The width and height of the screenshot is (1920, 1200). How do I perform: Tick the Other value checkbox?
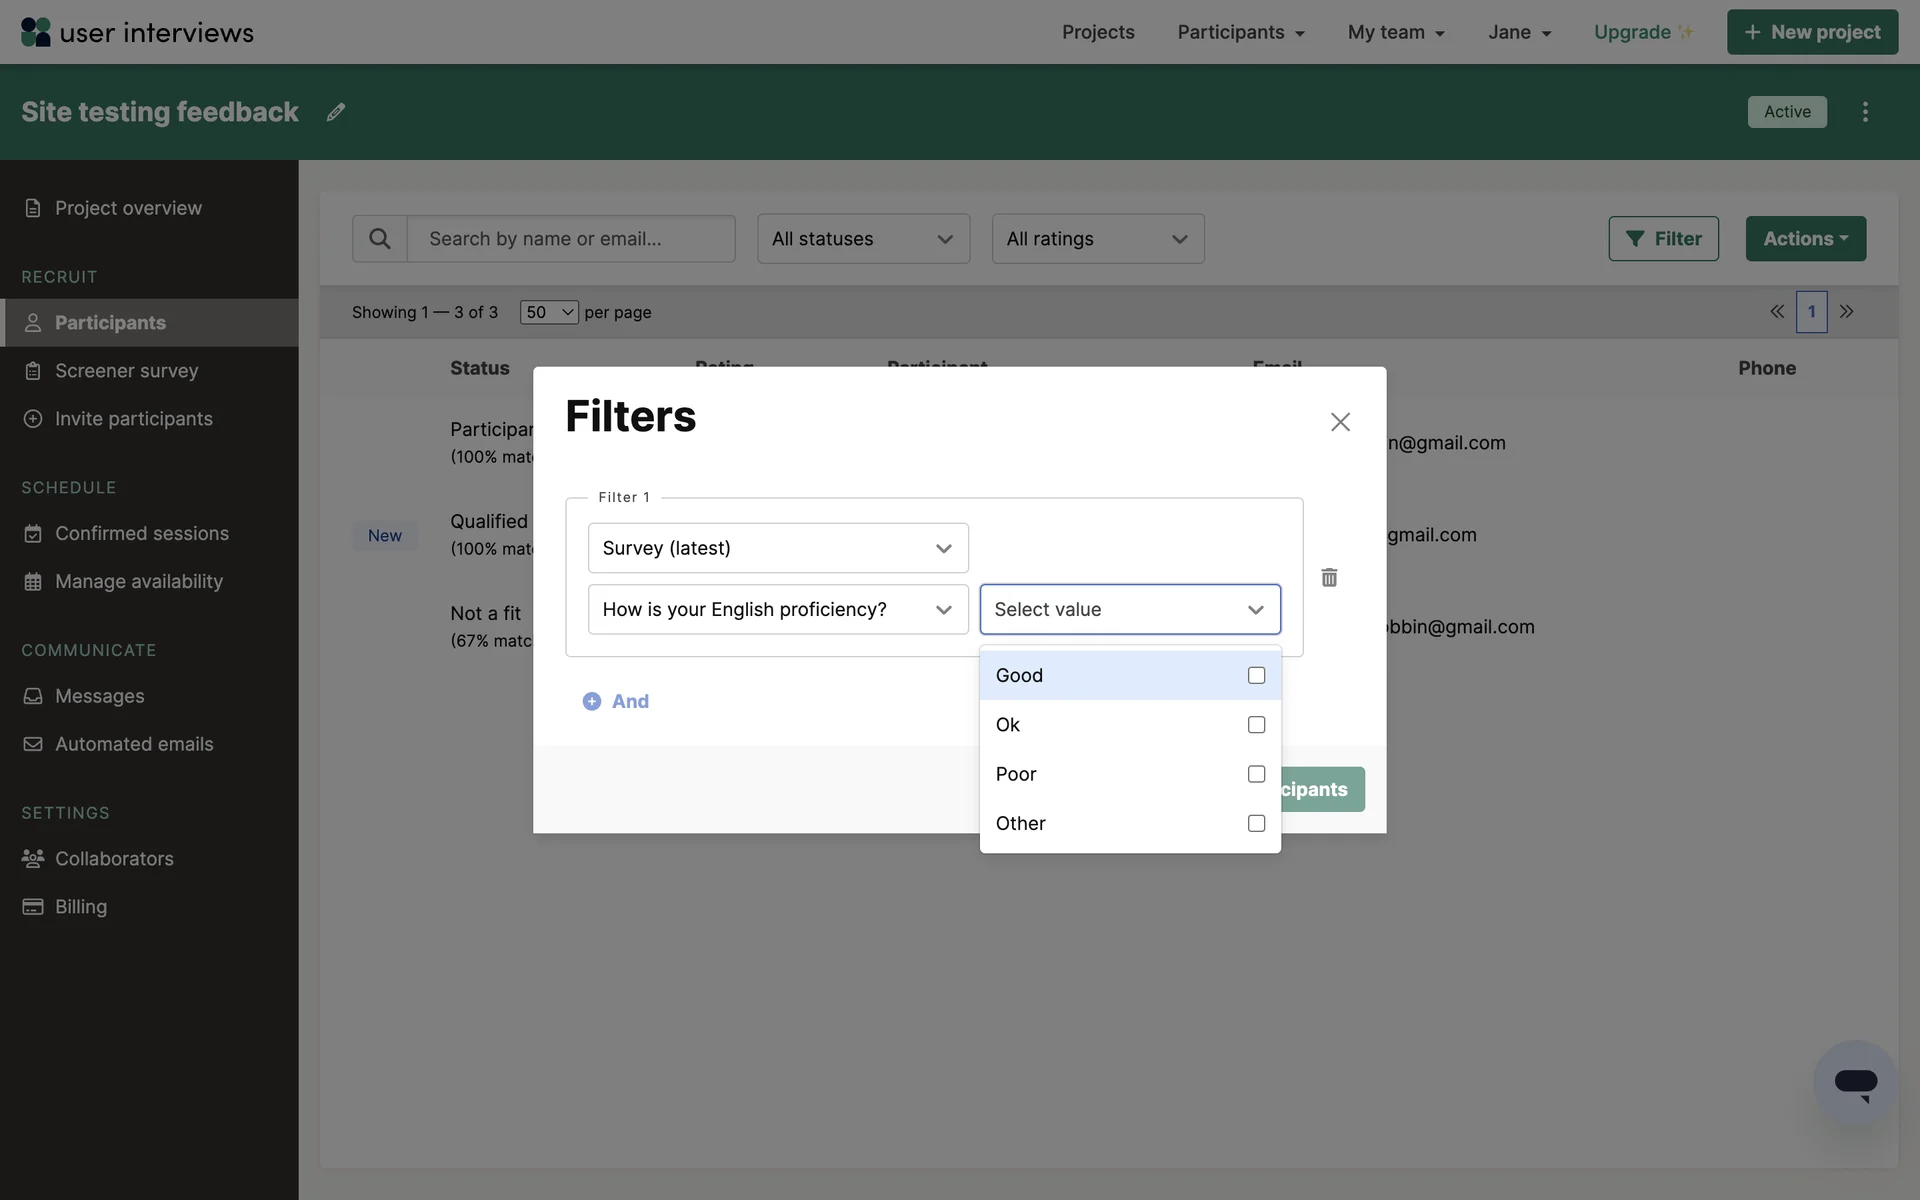point(1256,823)
